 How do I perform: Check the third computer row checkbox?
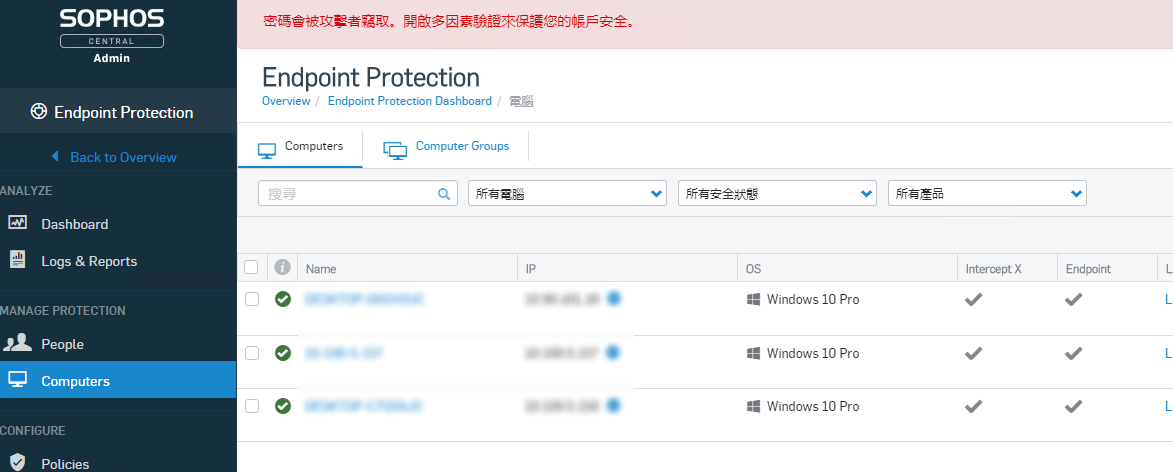tap(252, 406)
